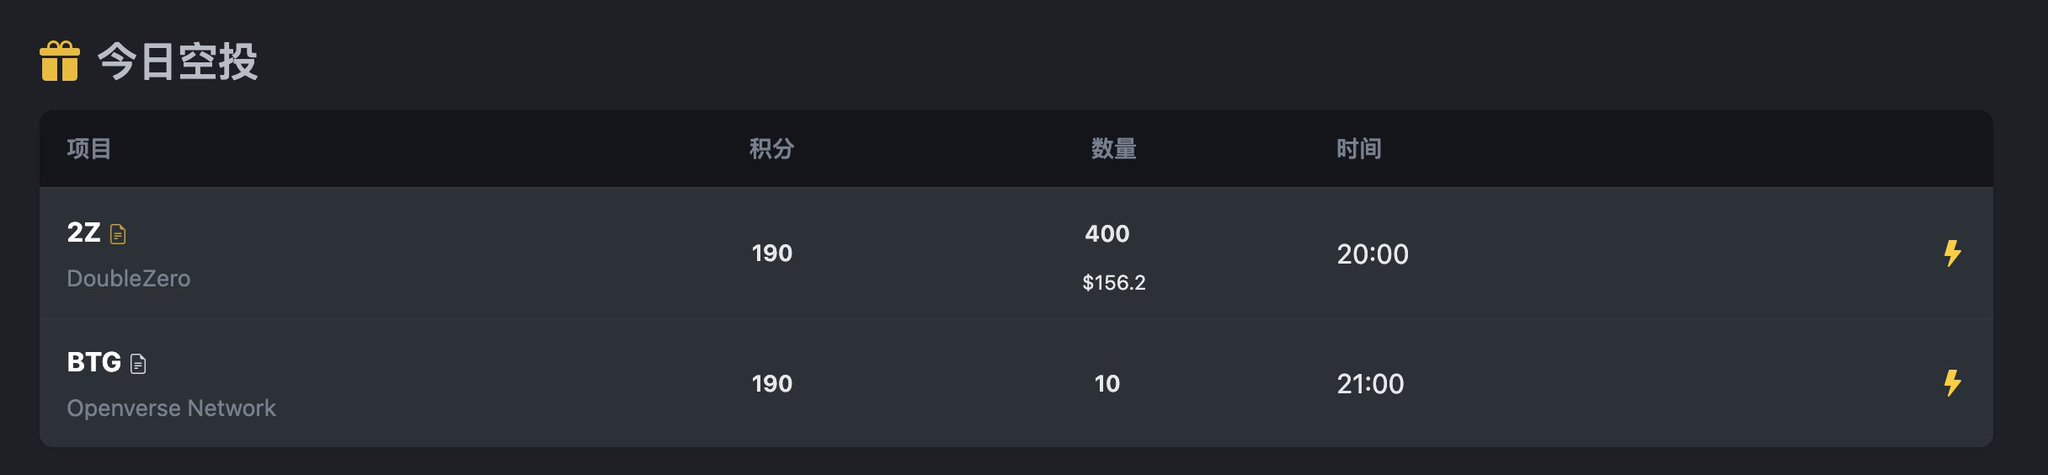Click the 190 points value for 2Z
2048x475 pixels.
771,253
